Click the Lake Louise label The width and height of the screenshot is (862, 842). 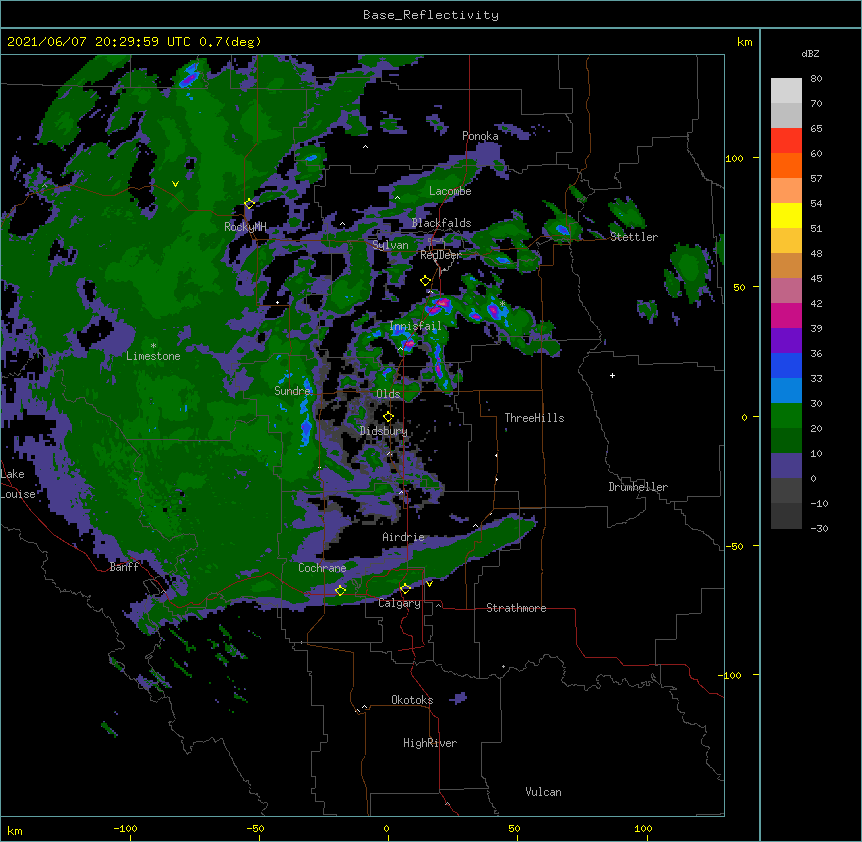click(18, 484)
